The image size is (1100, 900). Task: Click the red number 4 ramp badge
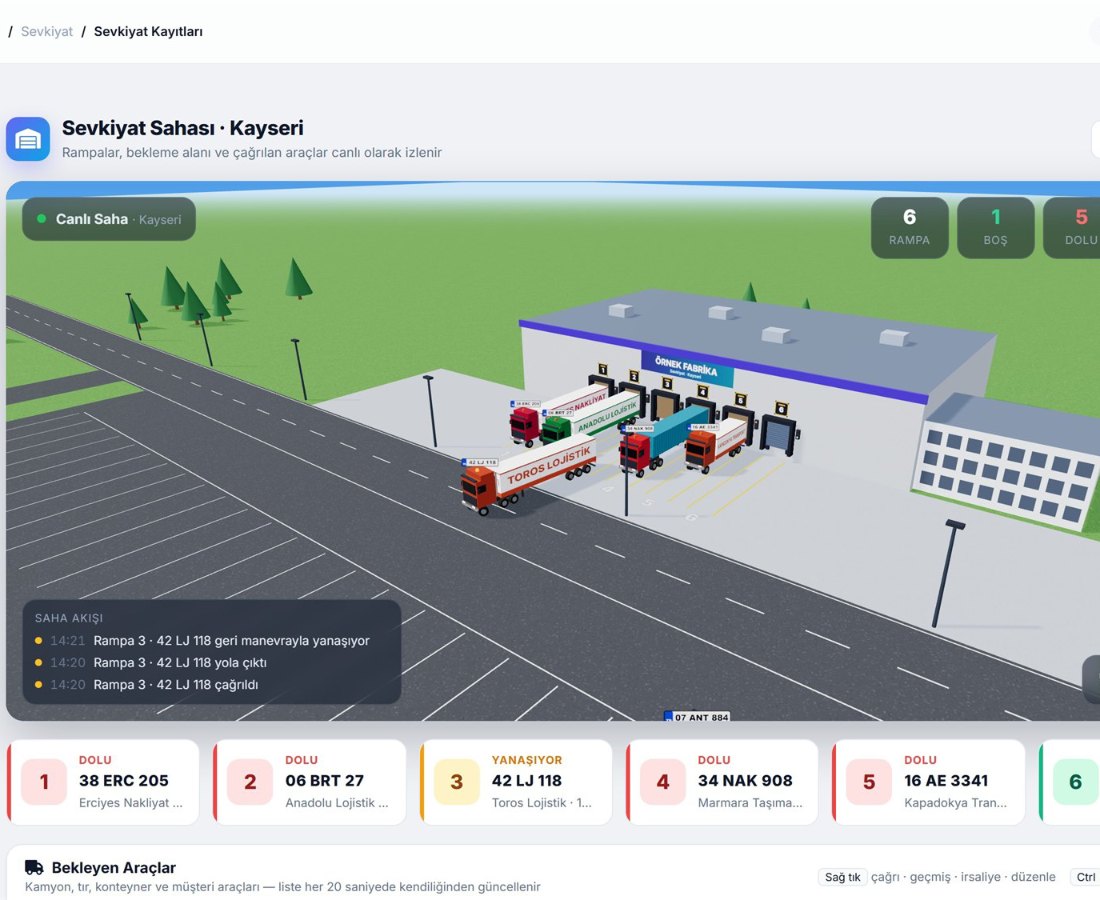[x=663, y=781]
